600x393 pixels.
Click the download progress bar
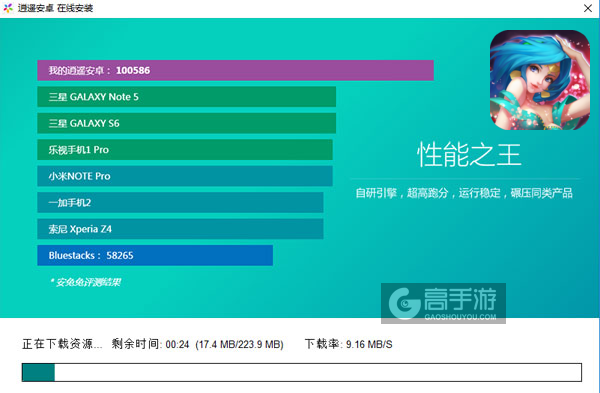click(302, 372)
